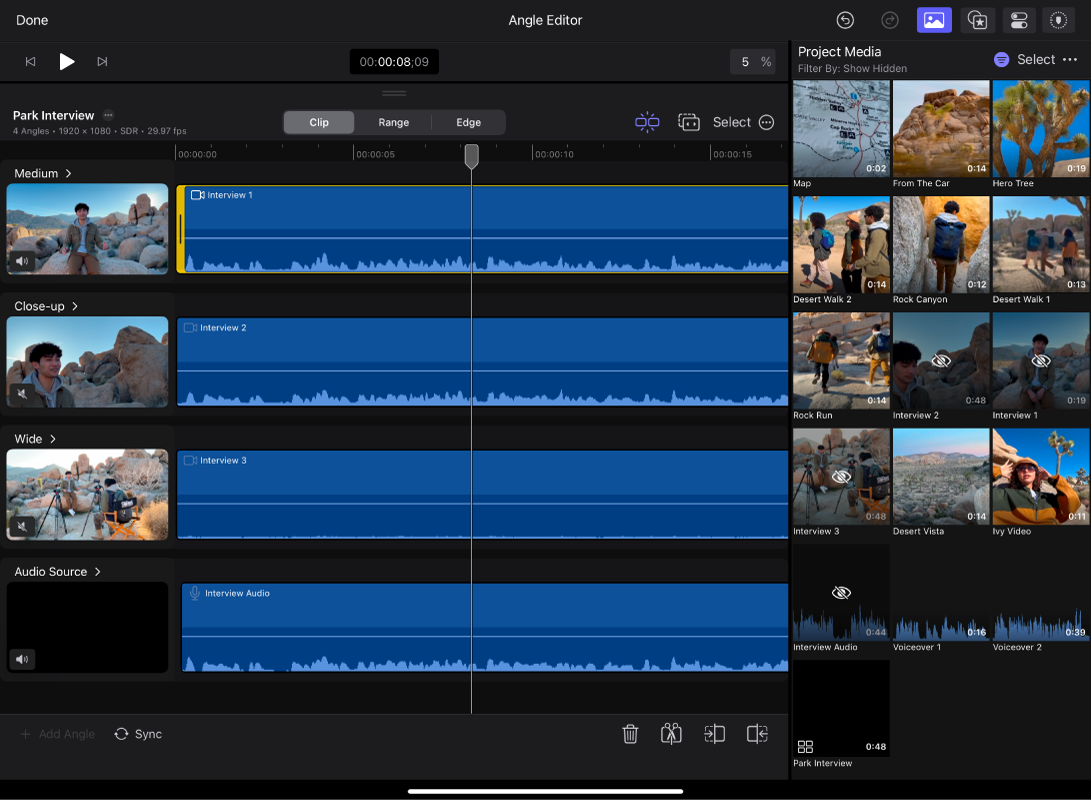
Task: Click Done to exit the Angle Editor
Action: coord(31,20)
